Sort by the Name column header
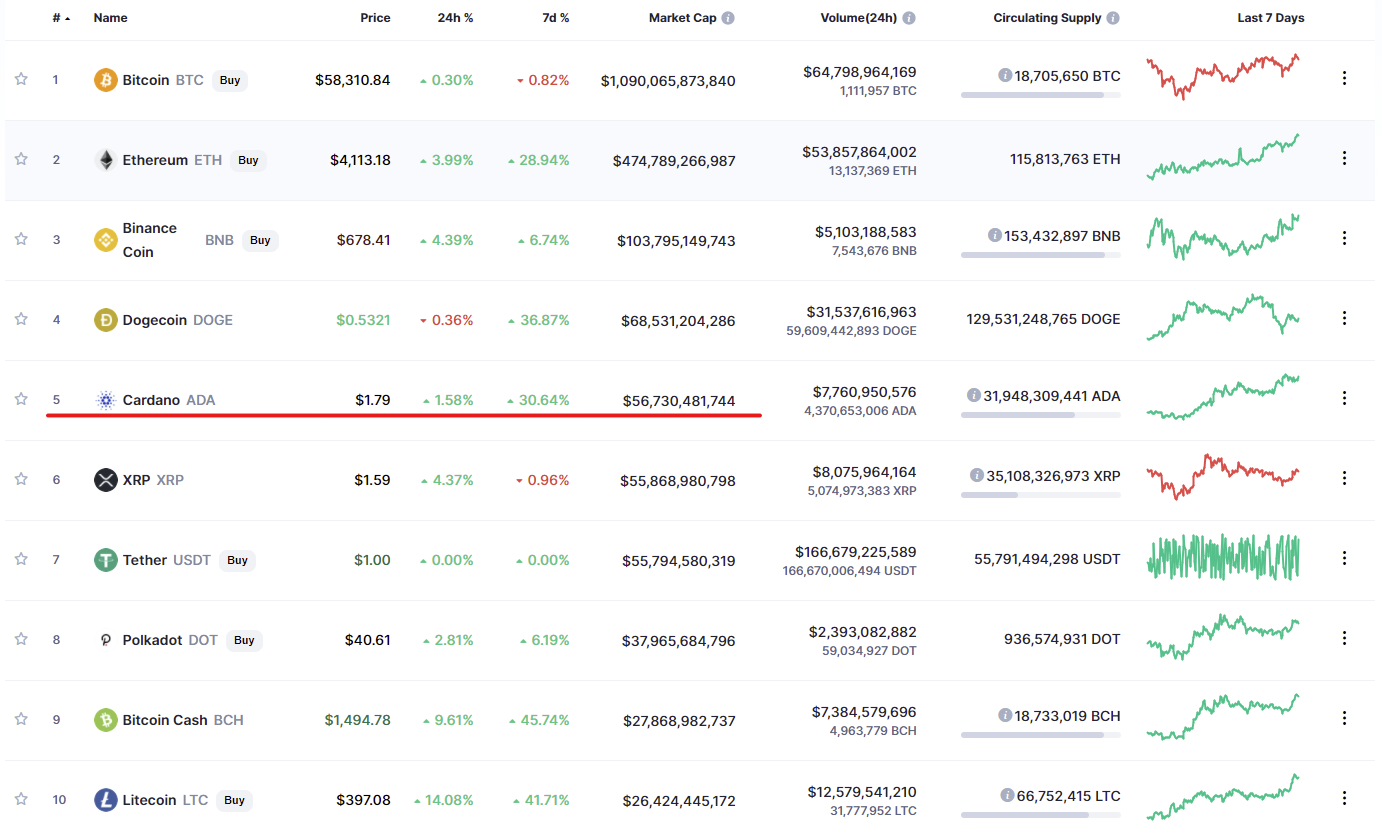1382x833 pixels. (111, 18)
